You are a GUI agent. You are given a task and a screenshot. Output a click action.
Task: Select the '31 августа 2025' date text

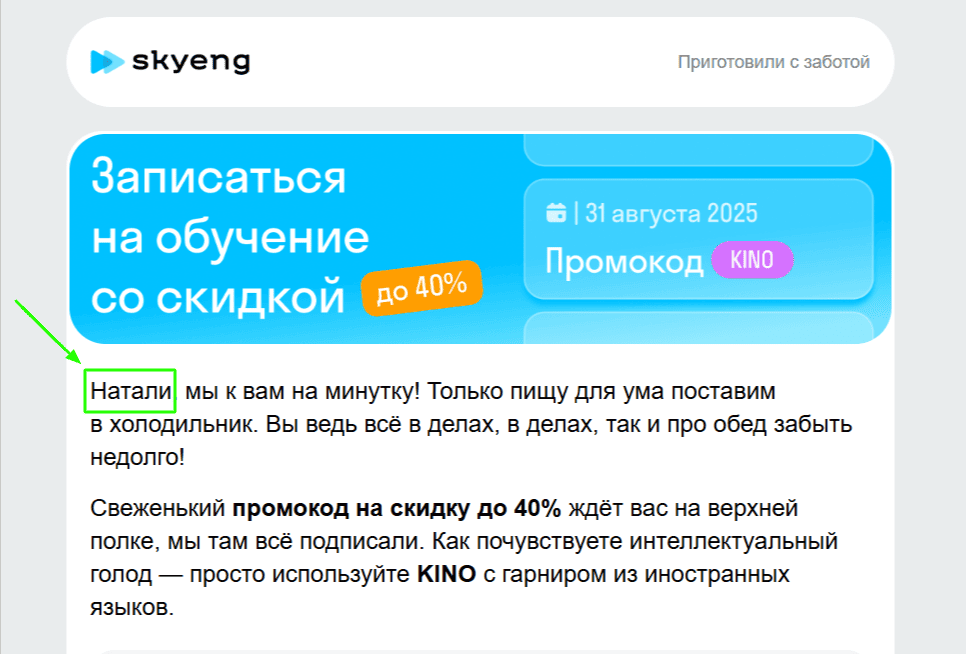pos(671,213)
